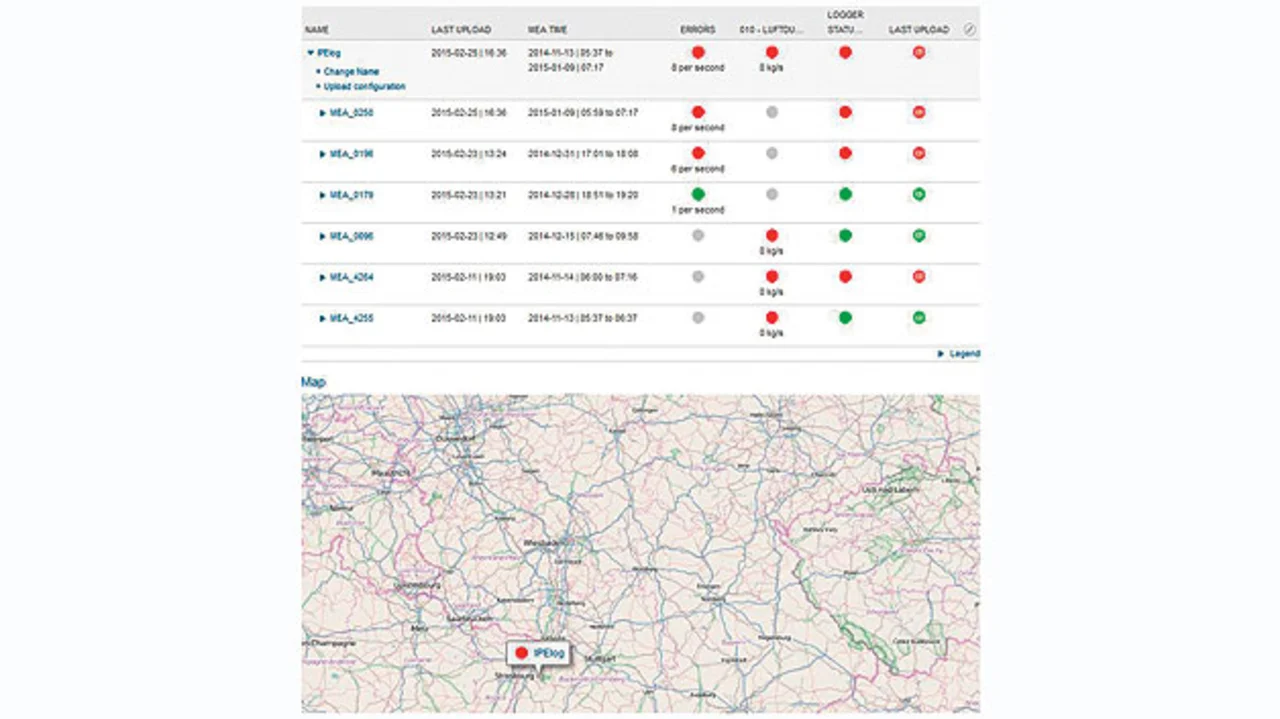Expand the MEA_0179 row
Viewport: 1280px width, 719px height.
[x=323, y=195]
